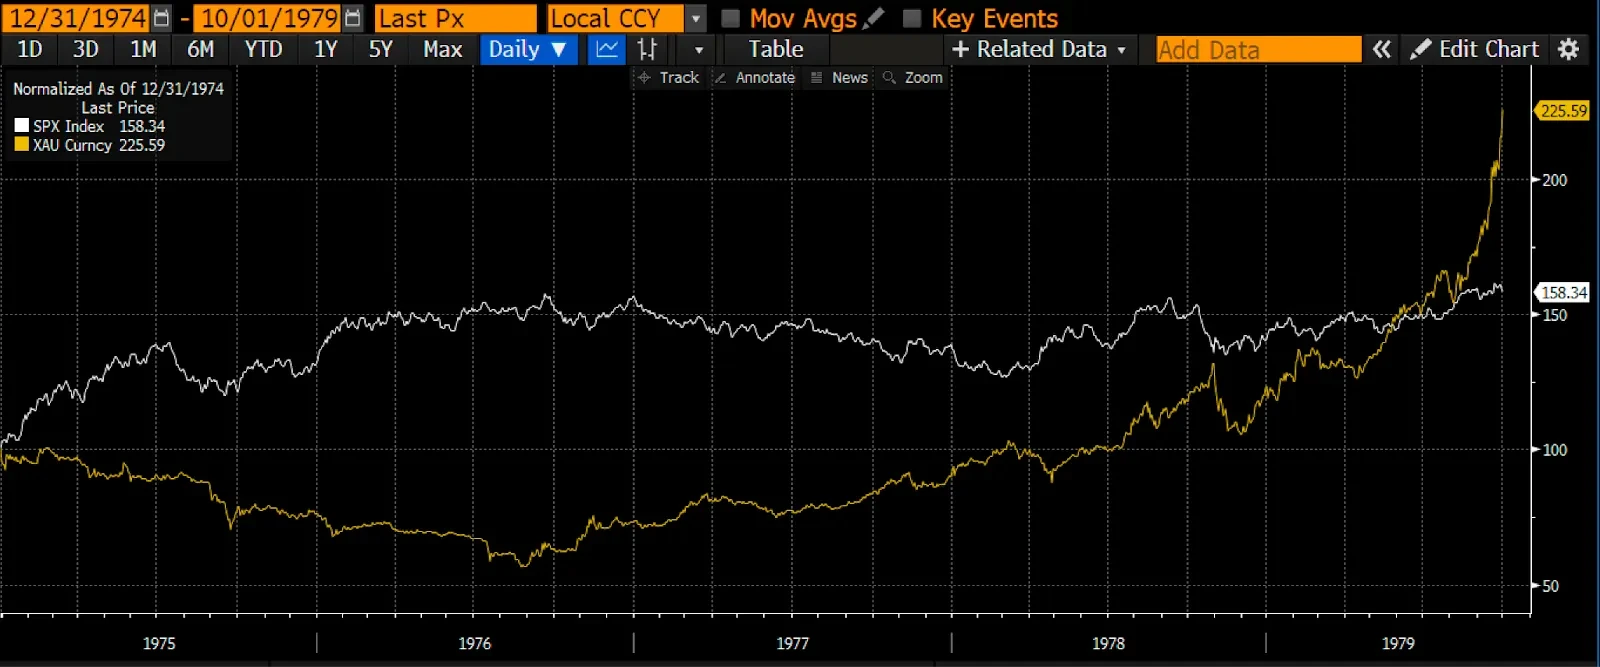Select the YTD range tab

tap(264, 49)
